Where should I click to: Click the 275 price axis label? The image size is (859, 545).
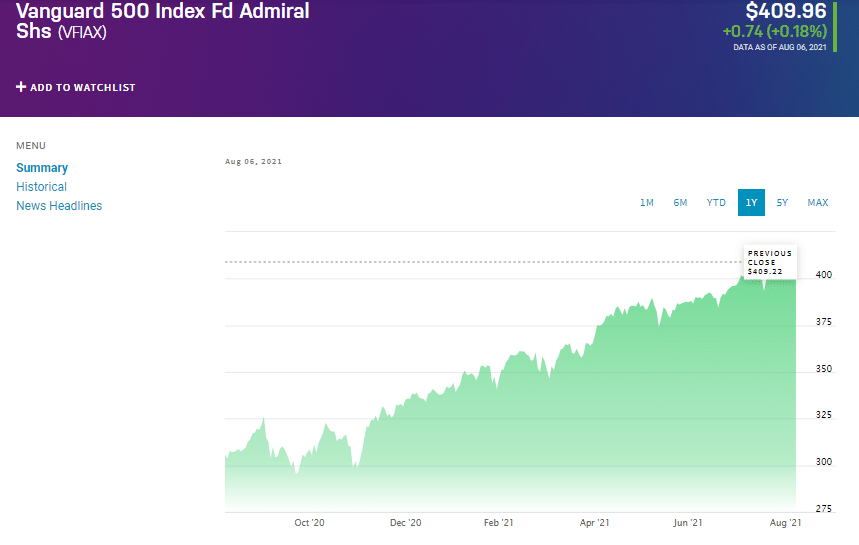(x=823, y=509)
